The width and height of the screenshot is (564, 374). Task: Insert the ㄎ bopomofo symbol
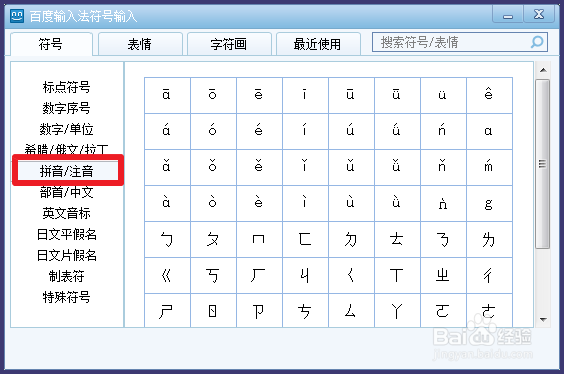coord(213,275)
